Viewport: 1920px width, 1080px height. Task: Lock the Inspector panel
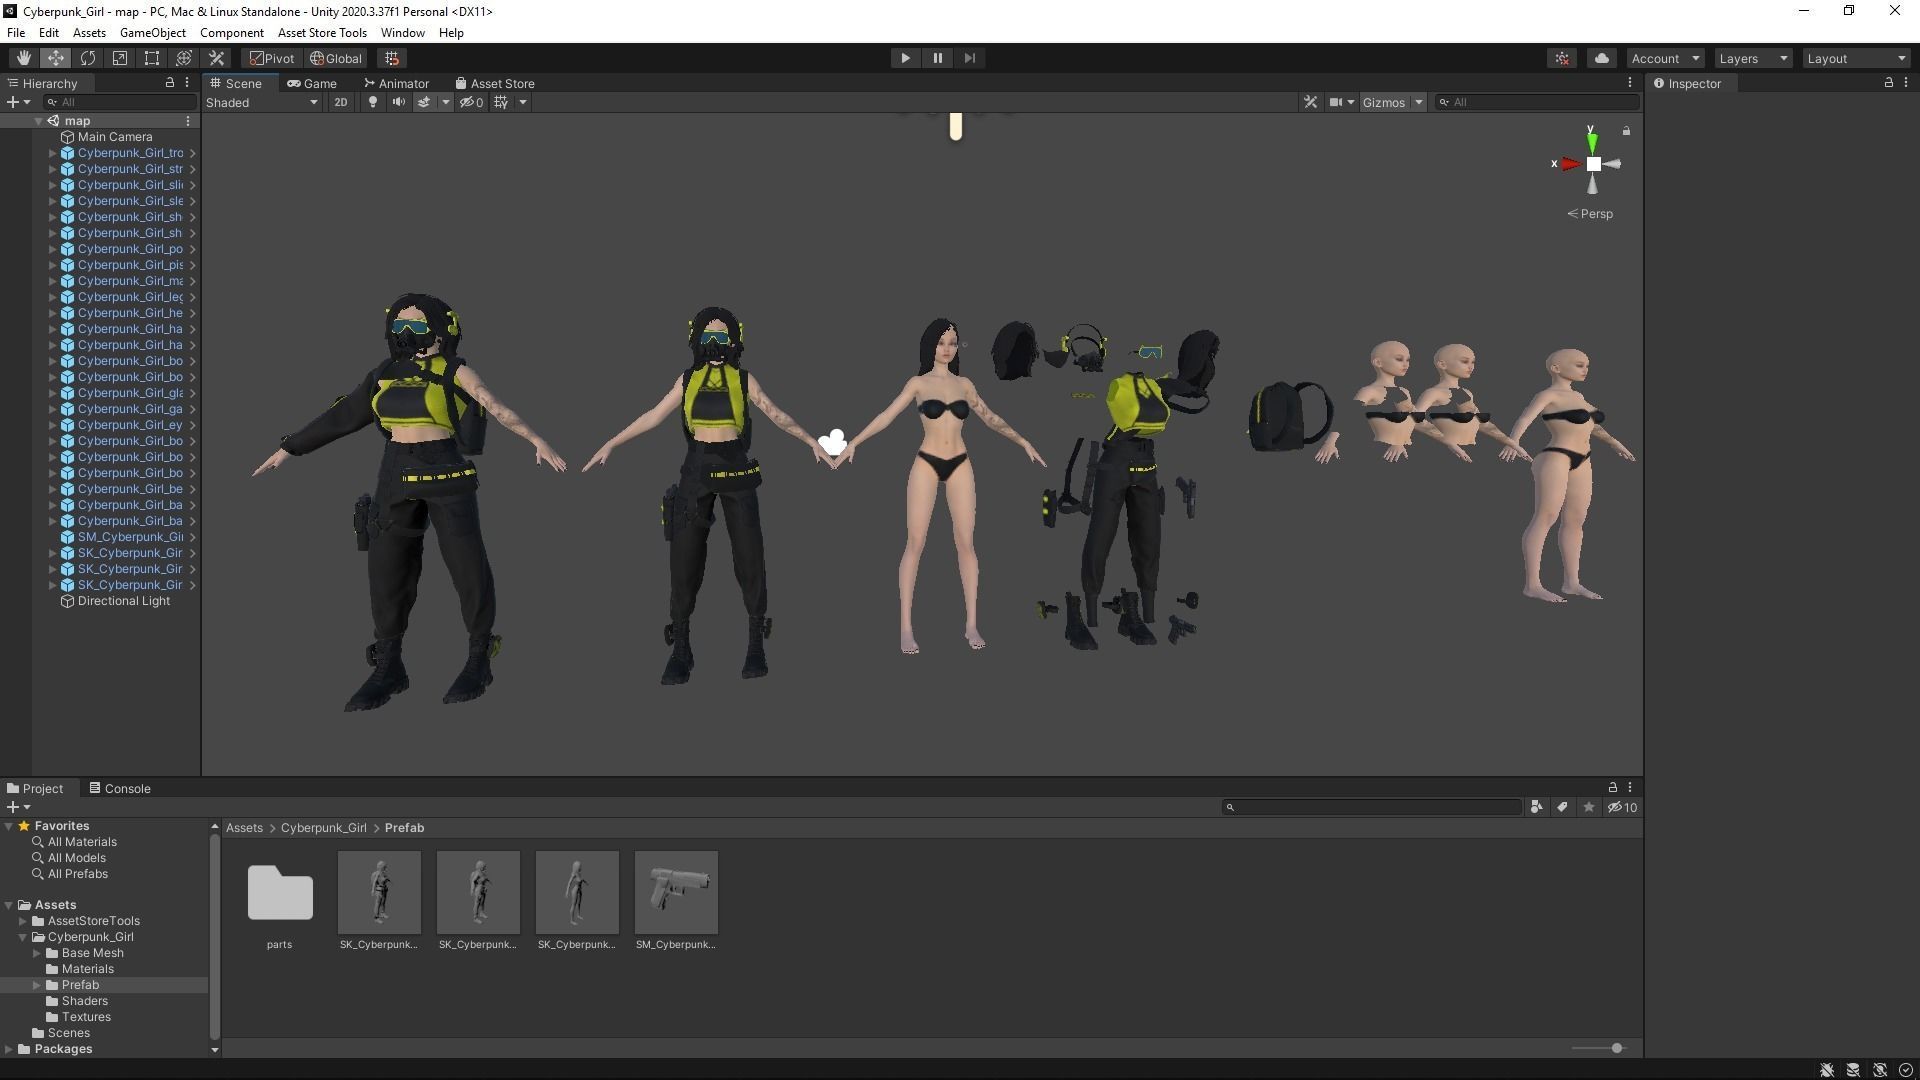point(1889,83)
